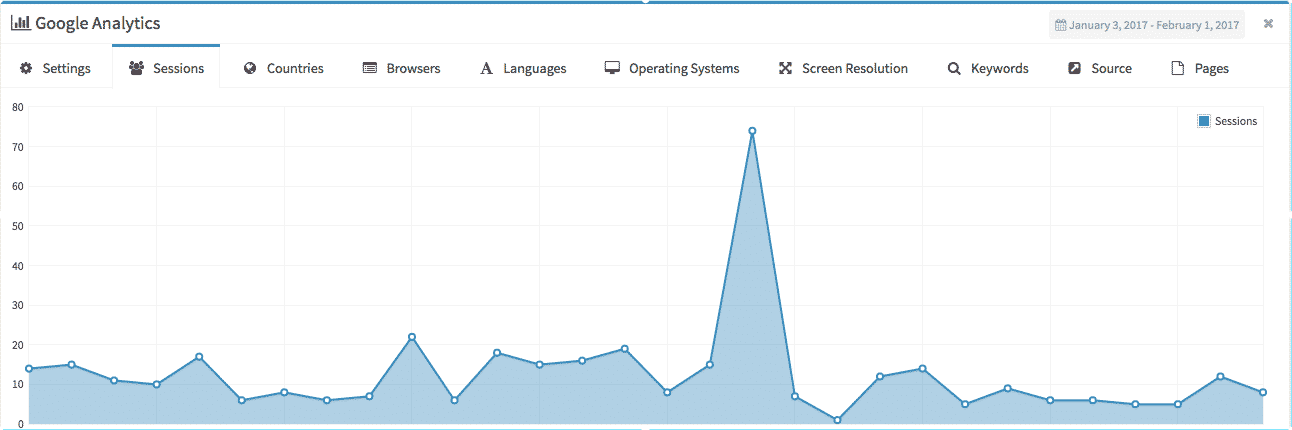
Task: Click the Languages letter A icon
Action: [487, 68]
